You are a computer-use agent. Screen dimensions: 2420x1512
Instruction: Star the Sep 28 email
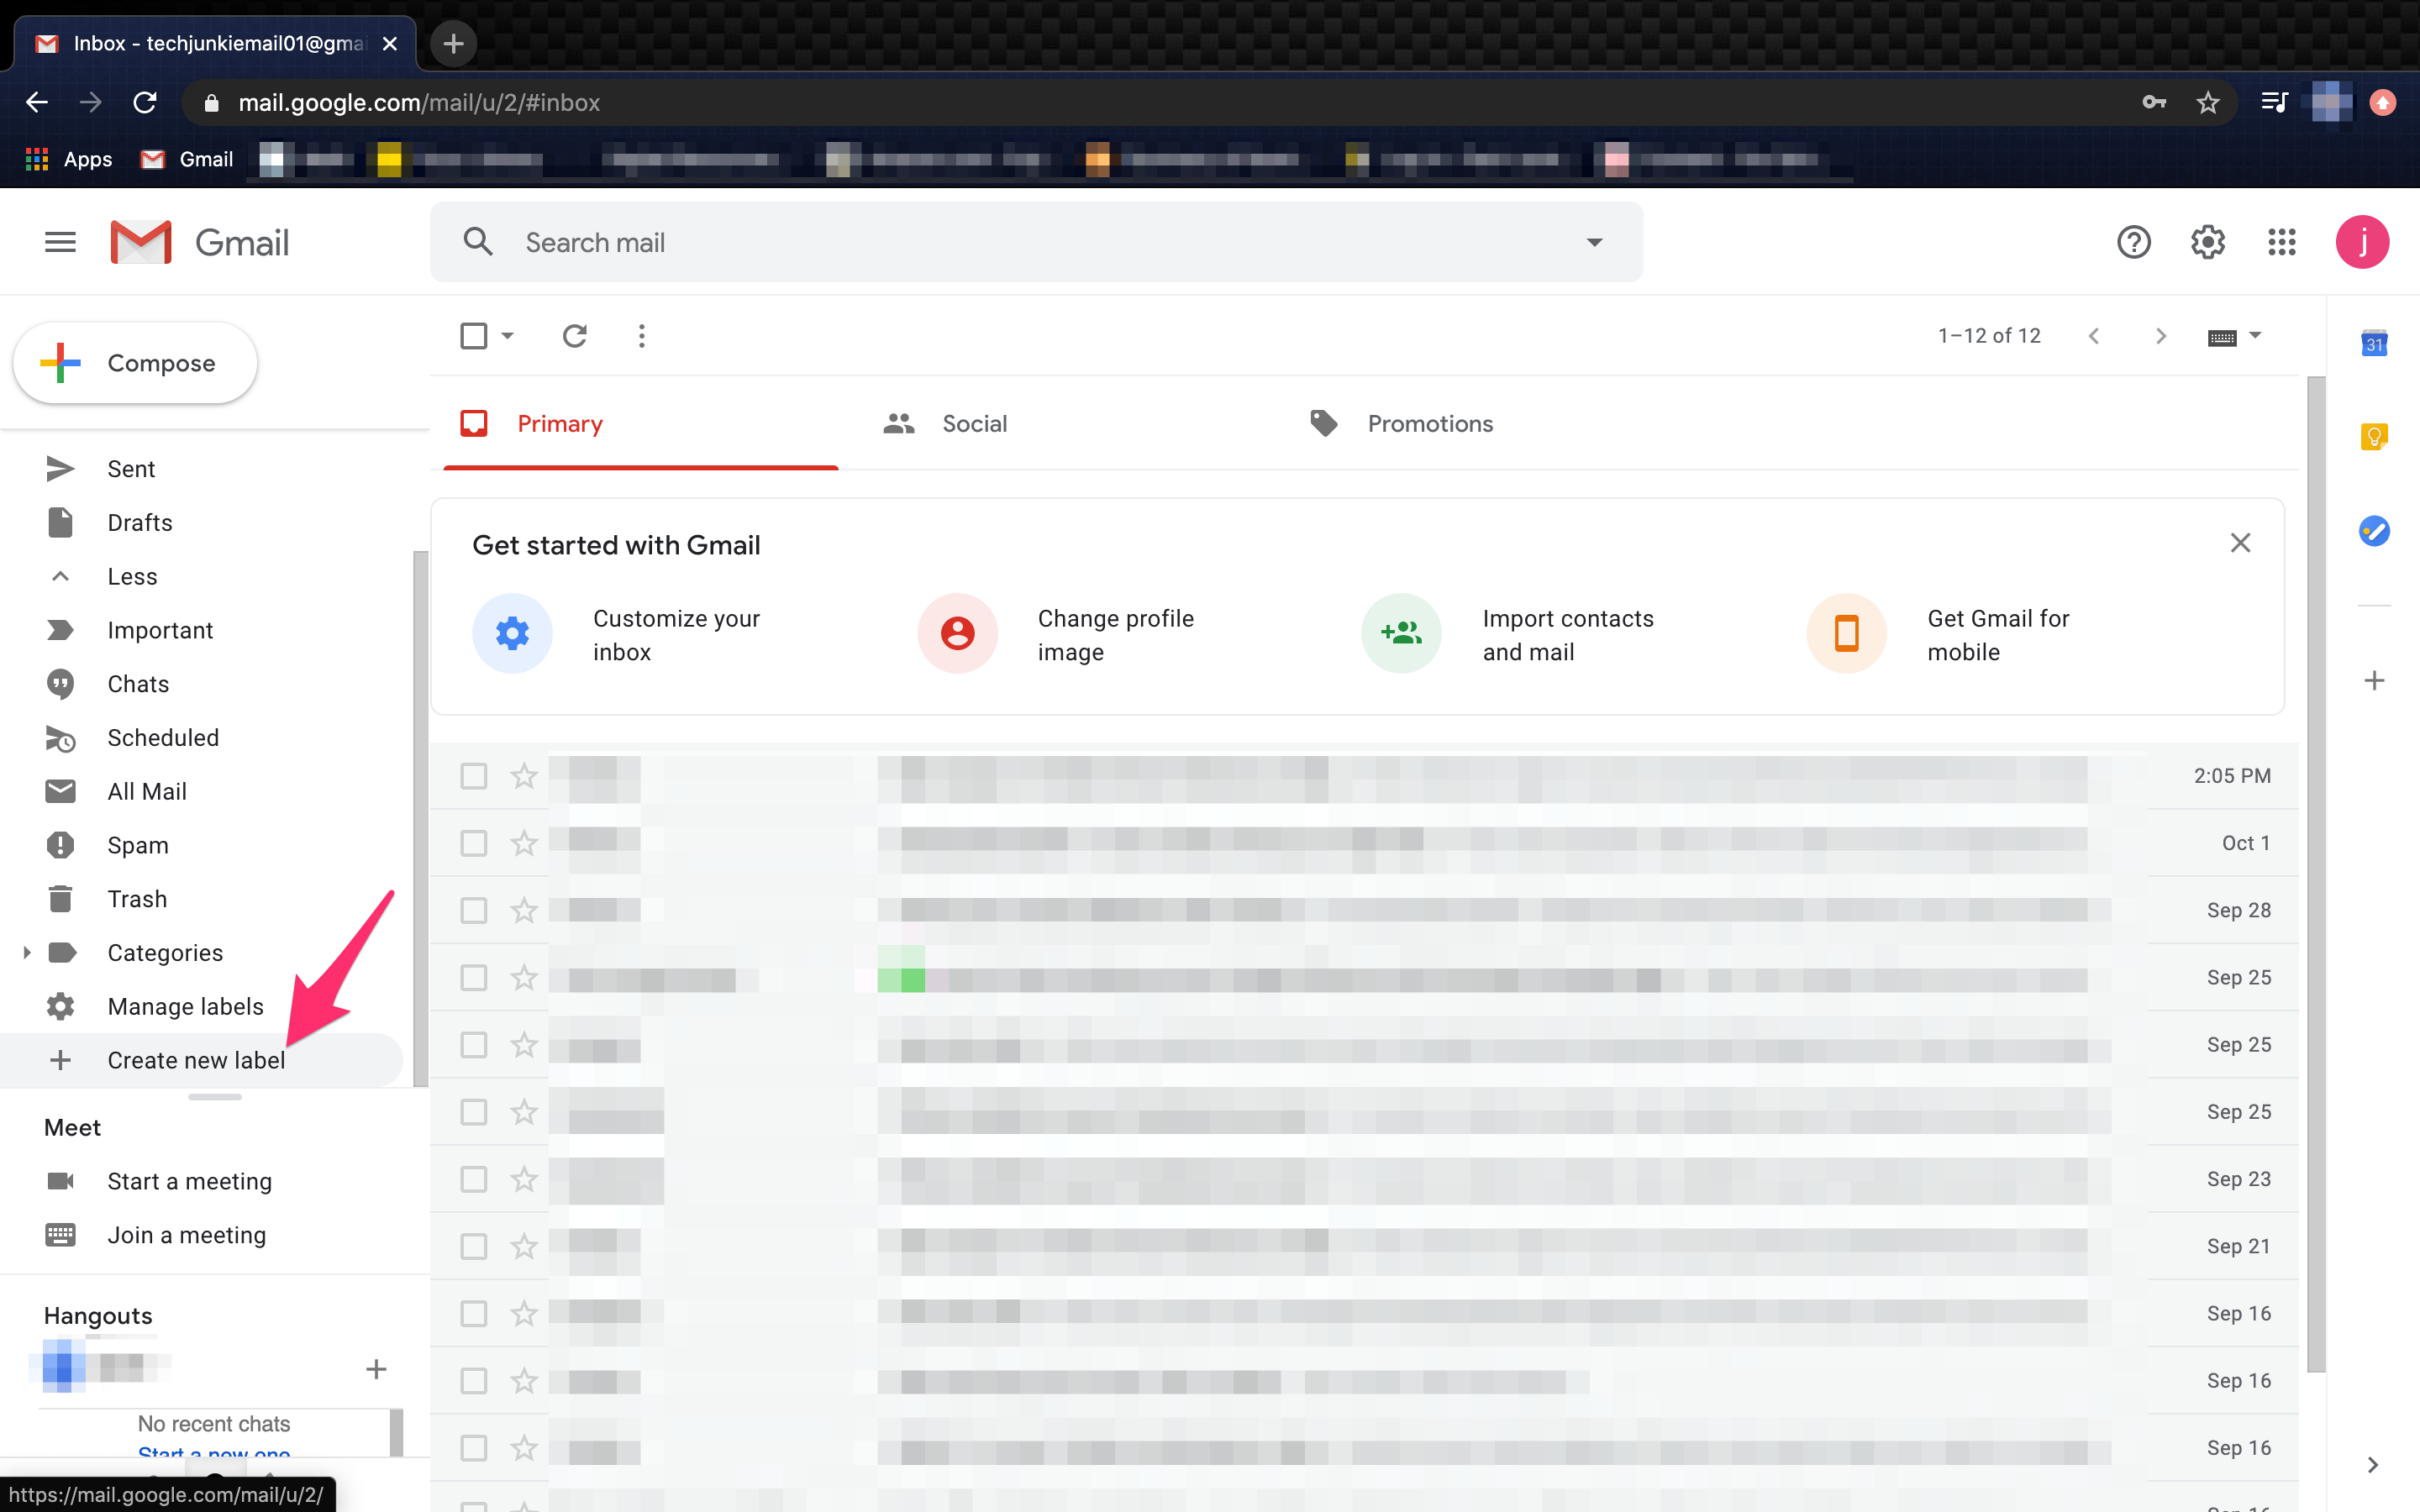click(524, 910)
